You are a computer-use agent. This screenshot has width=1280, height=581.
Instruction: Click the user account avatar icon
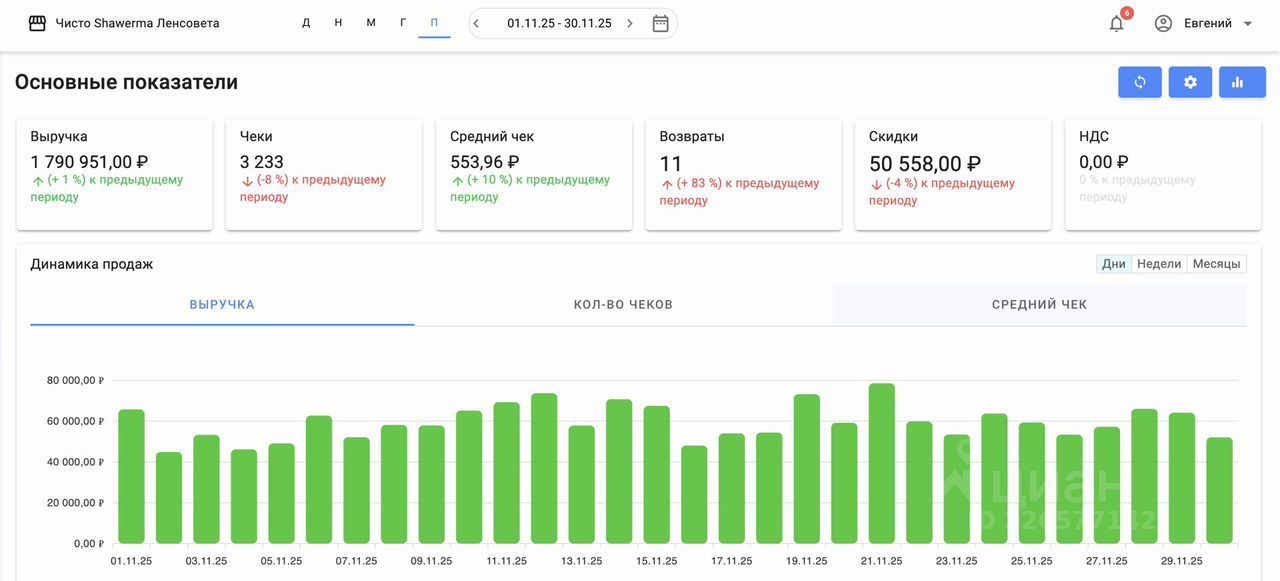pos(1163,23)
